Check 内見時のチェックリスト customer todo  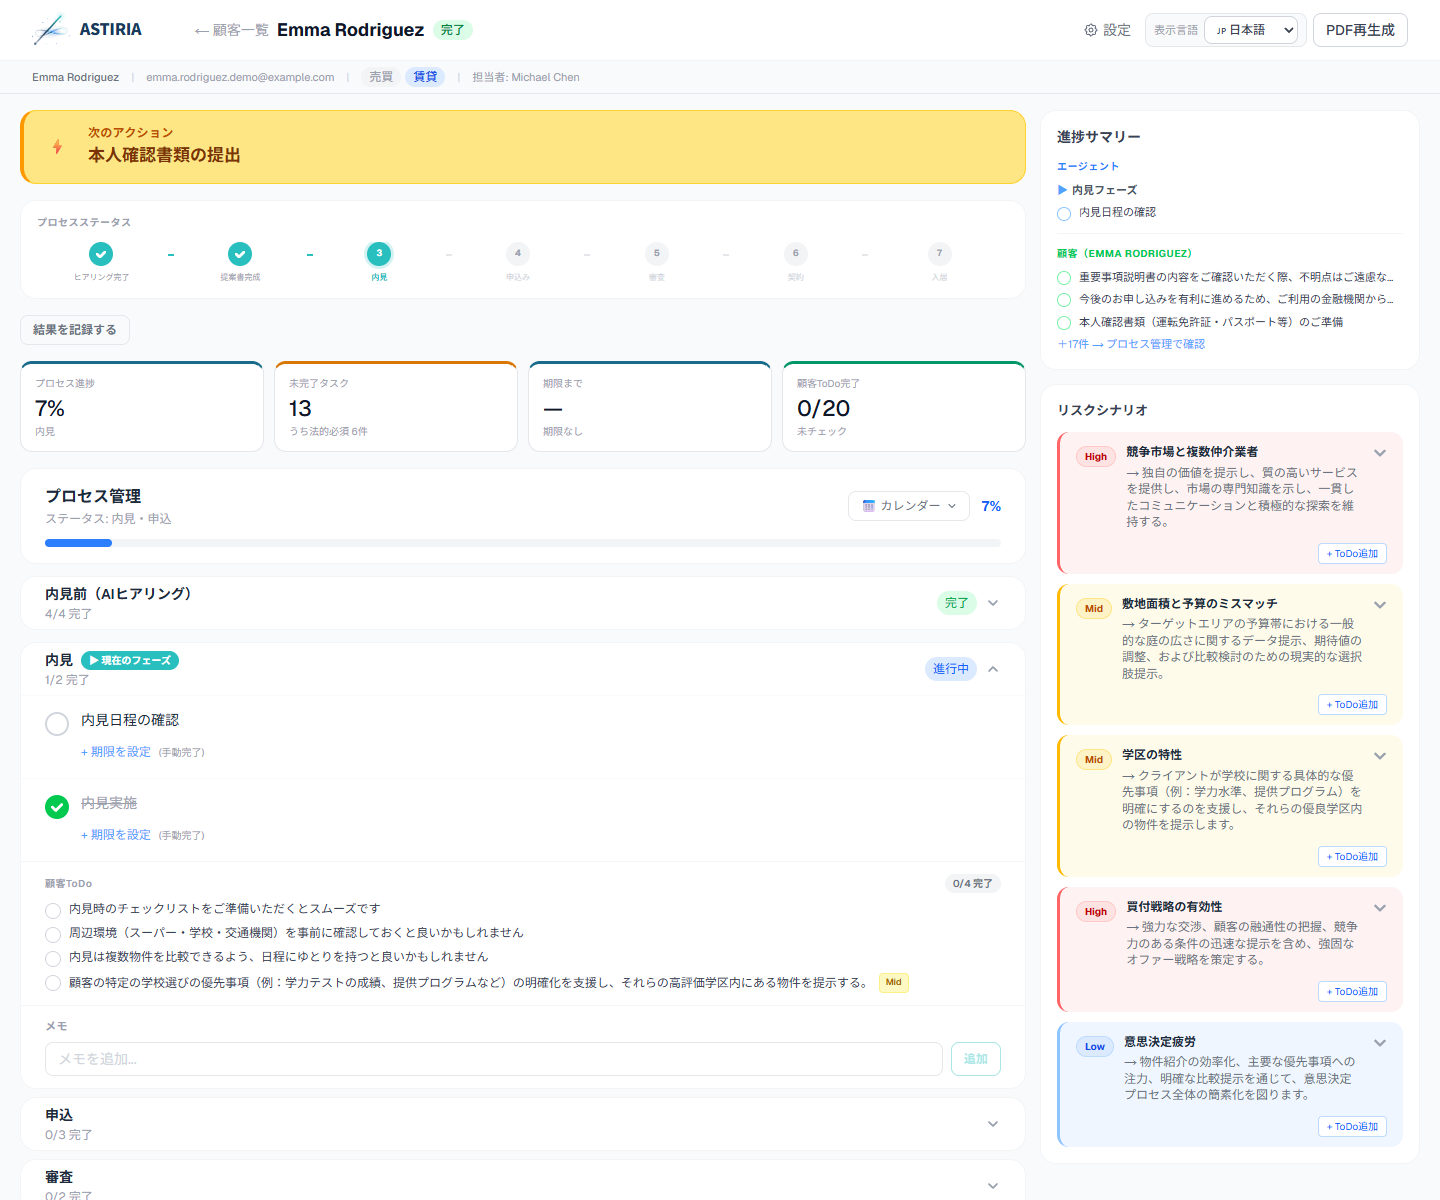[x=53, y=910]
